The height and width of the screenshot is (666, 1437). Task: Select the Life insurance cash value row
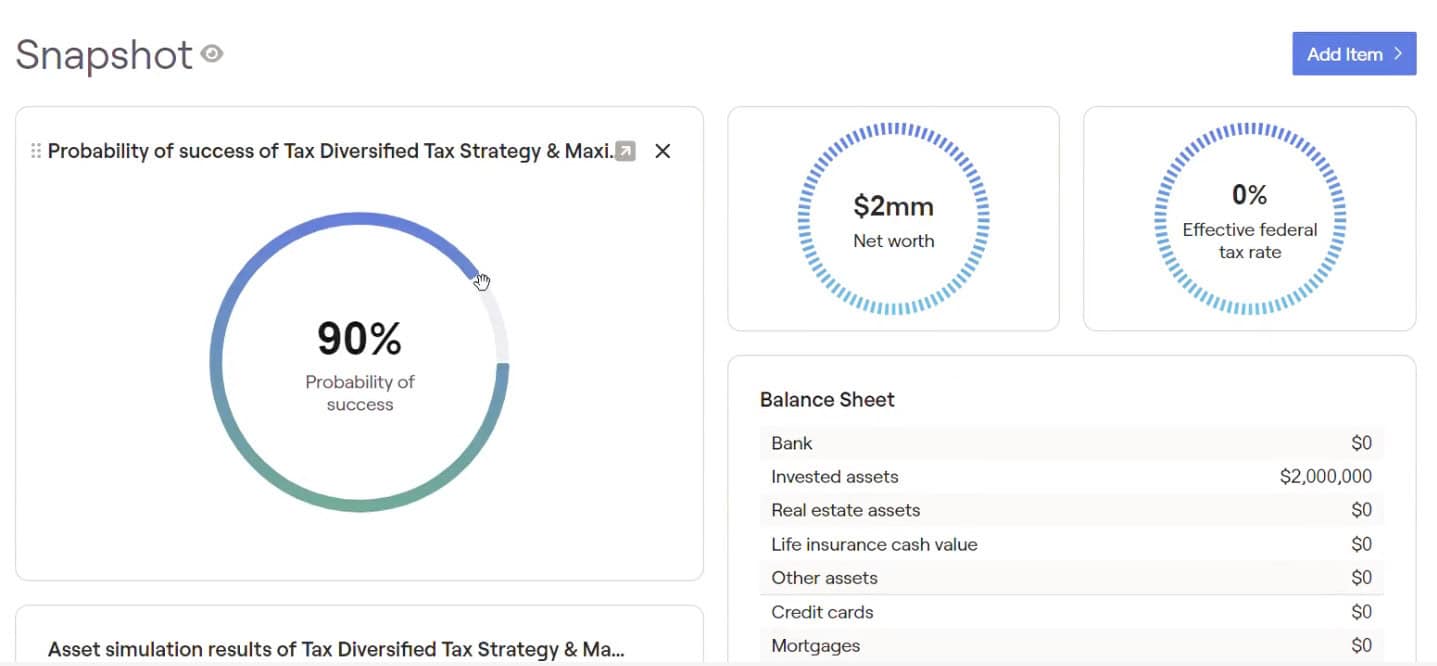(x=1072, y=544)
